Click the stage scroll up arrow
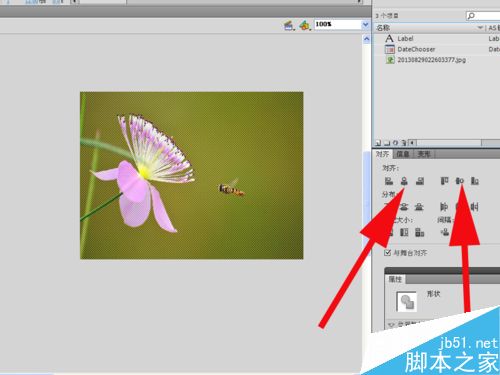500x375 pixels. [367, 39]
